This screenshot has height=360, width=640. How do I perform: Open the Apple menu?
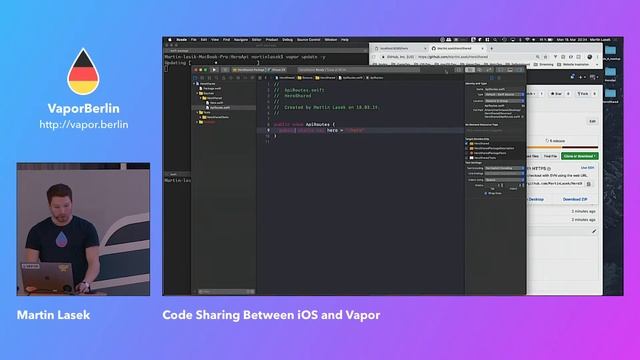tap(170, 40)
